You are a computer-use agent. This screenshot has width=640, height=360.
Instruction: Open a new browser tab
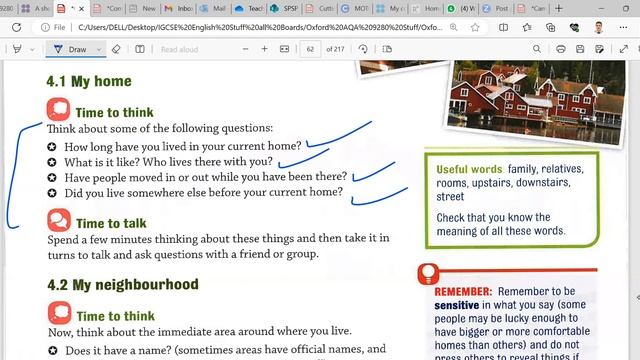pos(558,8)
